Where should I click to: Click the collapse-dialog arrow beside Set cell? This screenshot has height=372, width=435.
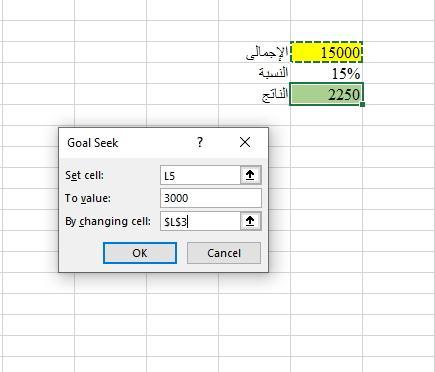(250, 175)
